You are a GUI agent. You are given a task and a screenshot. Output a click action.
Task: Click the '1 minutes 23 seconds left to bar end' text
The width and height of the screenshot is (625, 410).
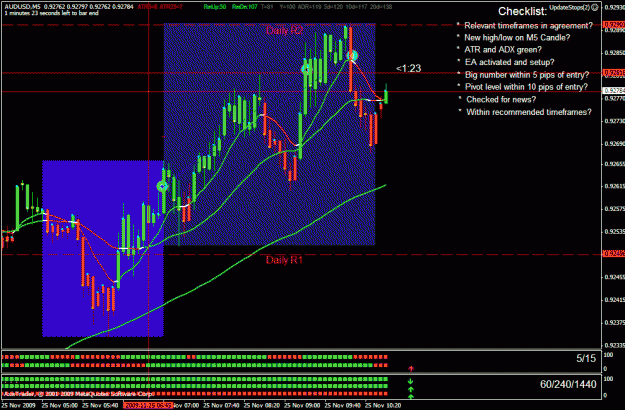point(51,13)
